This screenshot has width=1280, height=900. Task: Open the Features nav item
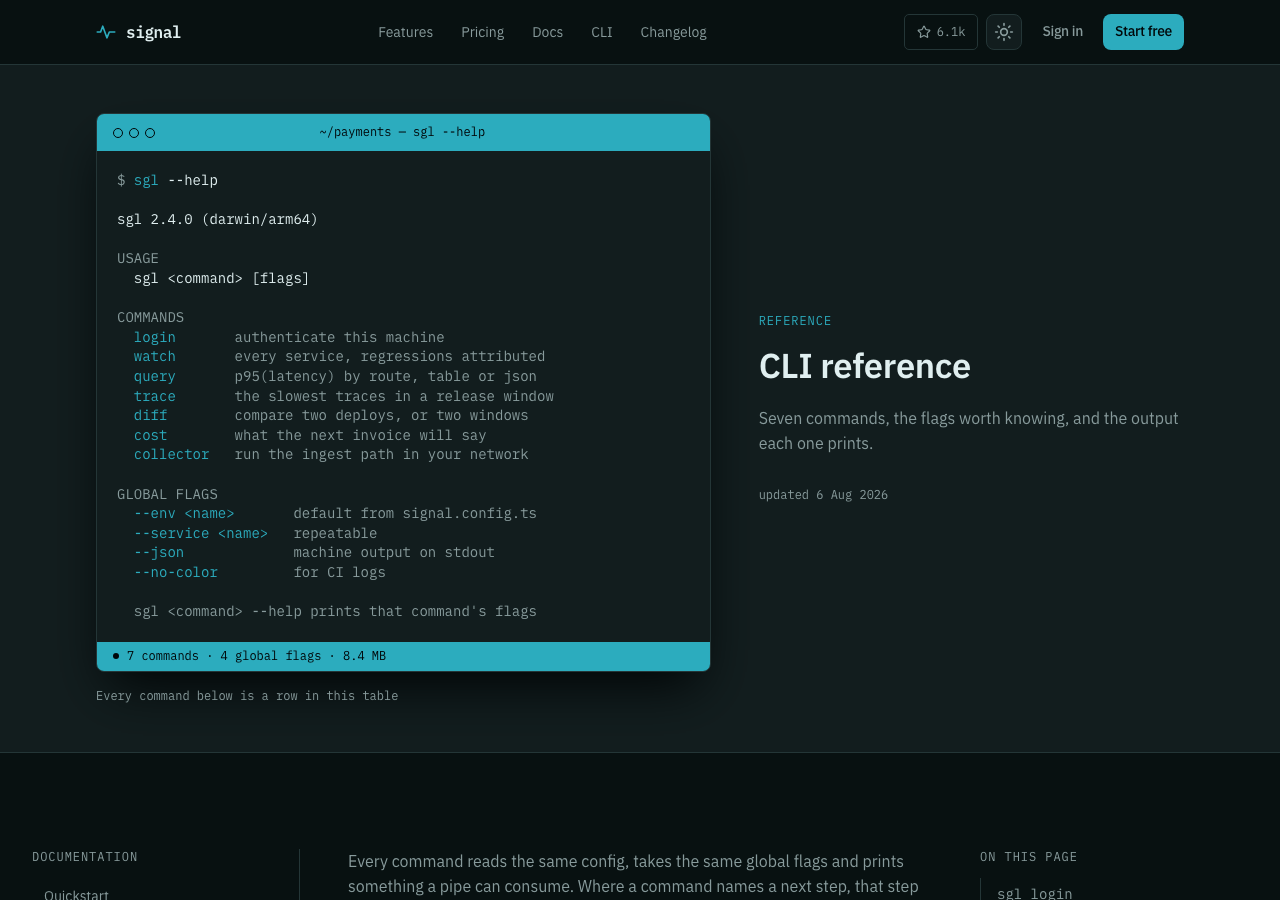click(x=405, y=32)
